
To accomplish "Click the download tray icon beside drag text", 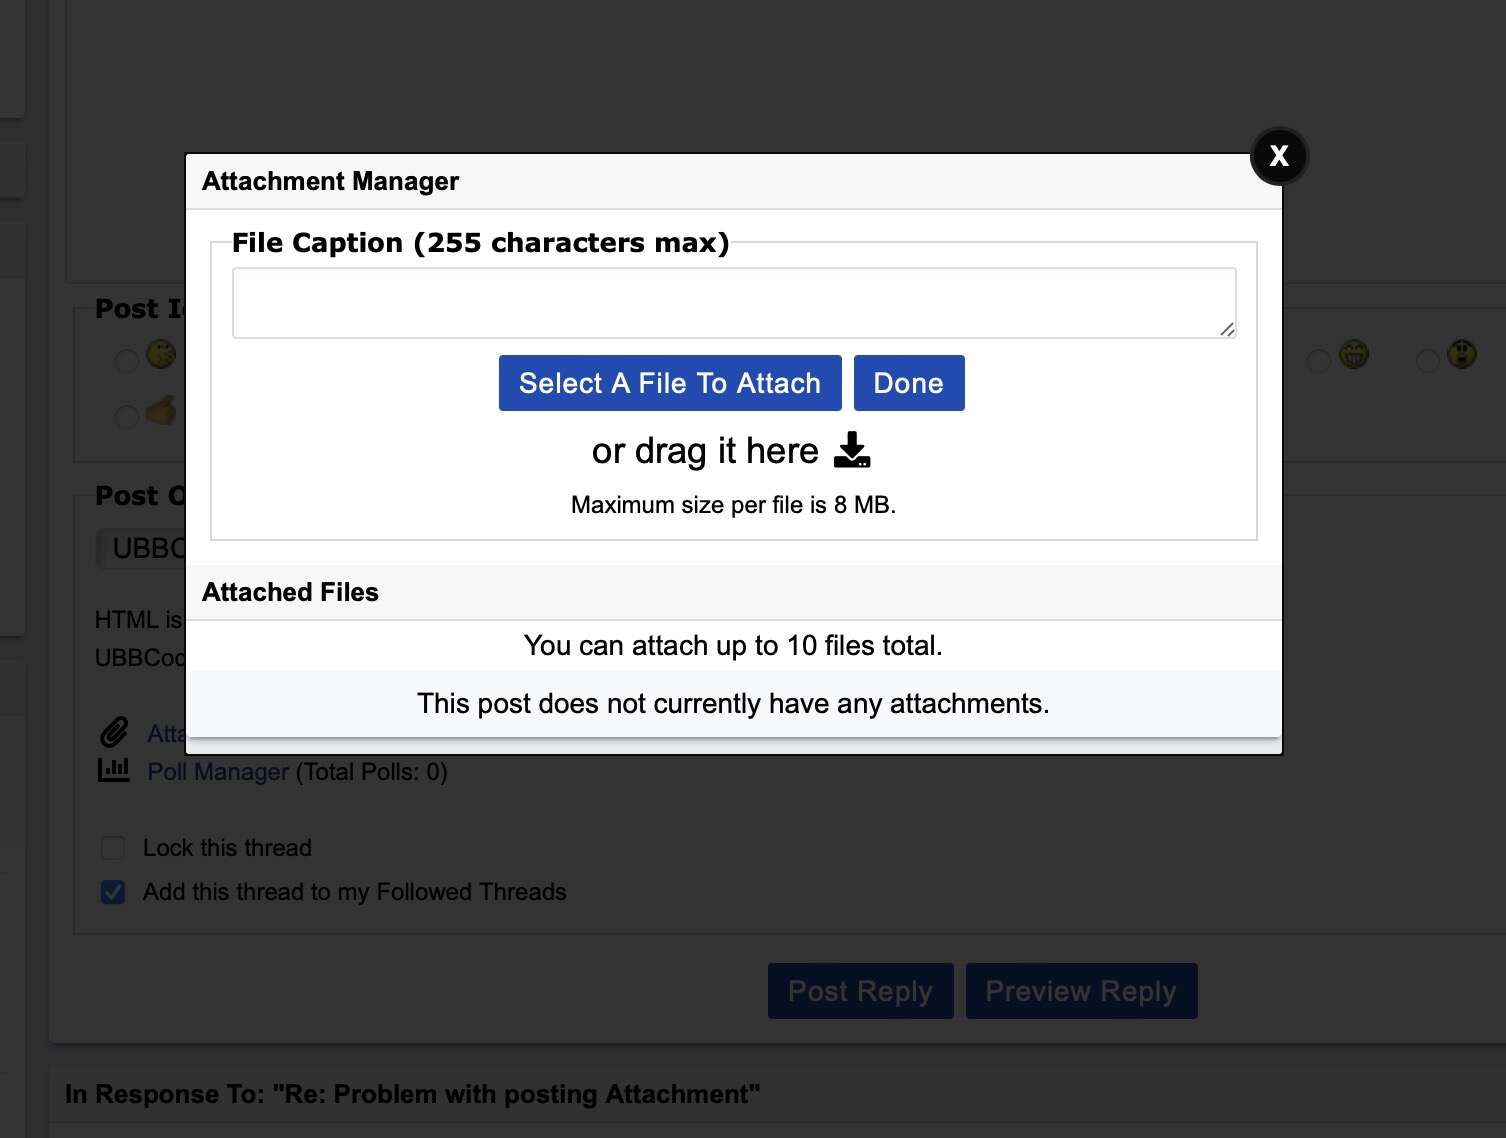I will tap(852, 450).
